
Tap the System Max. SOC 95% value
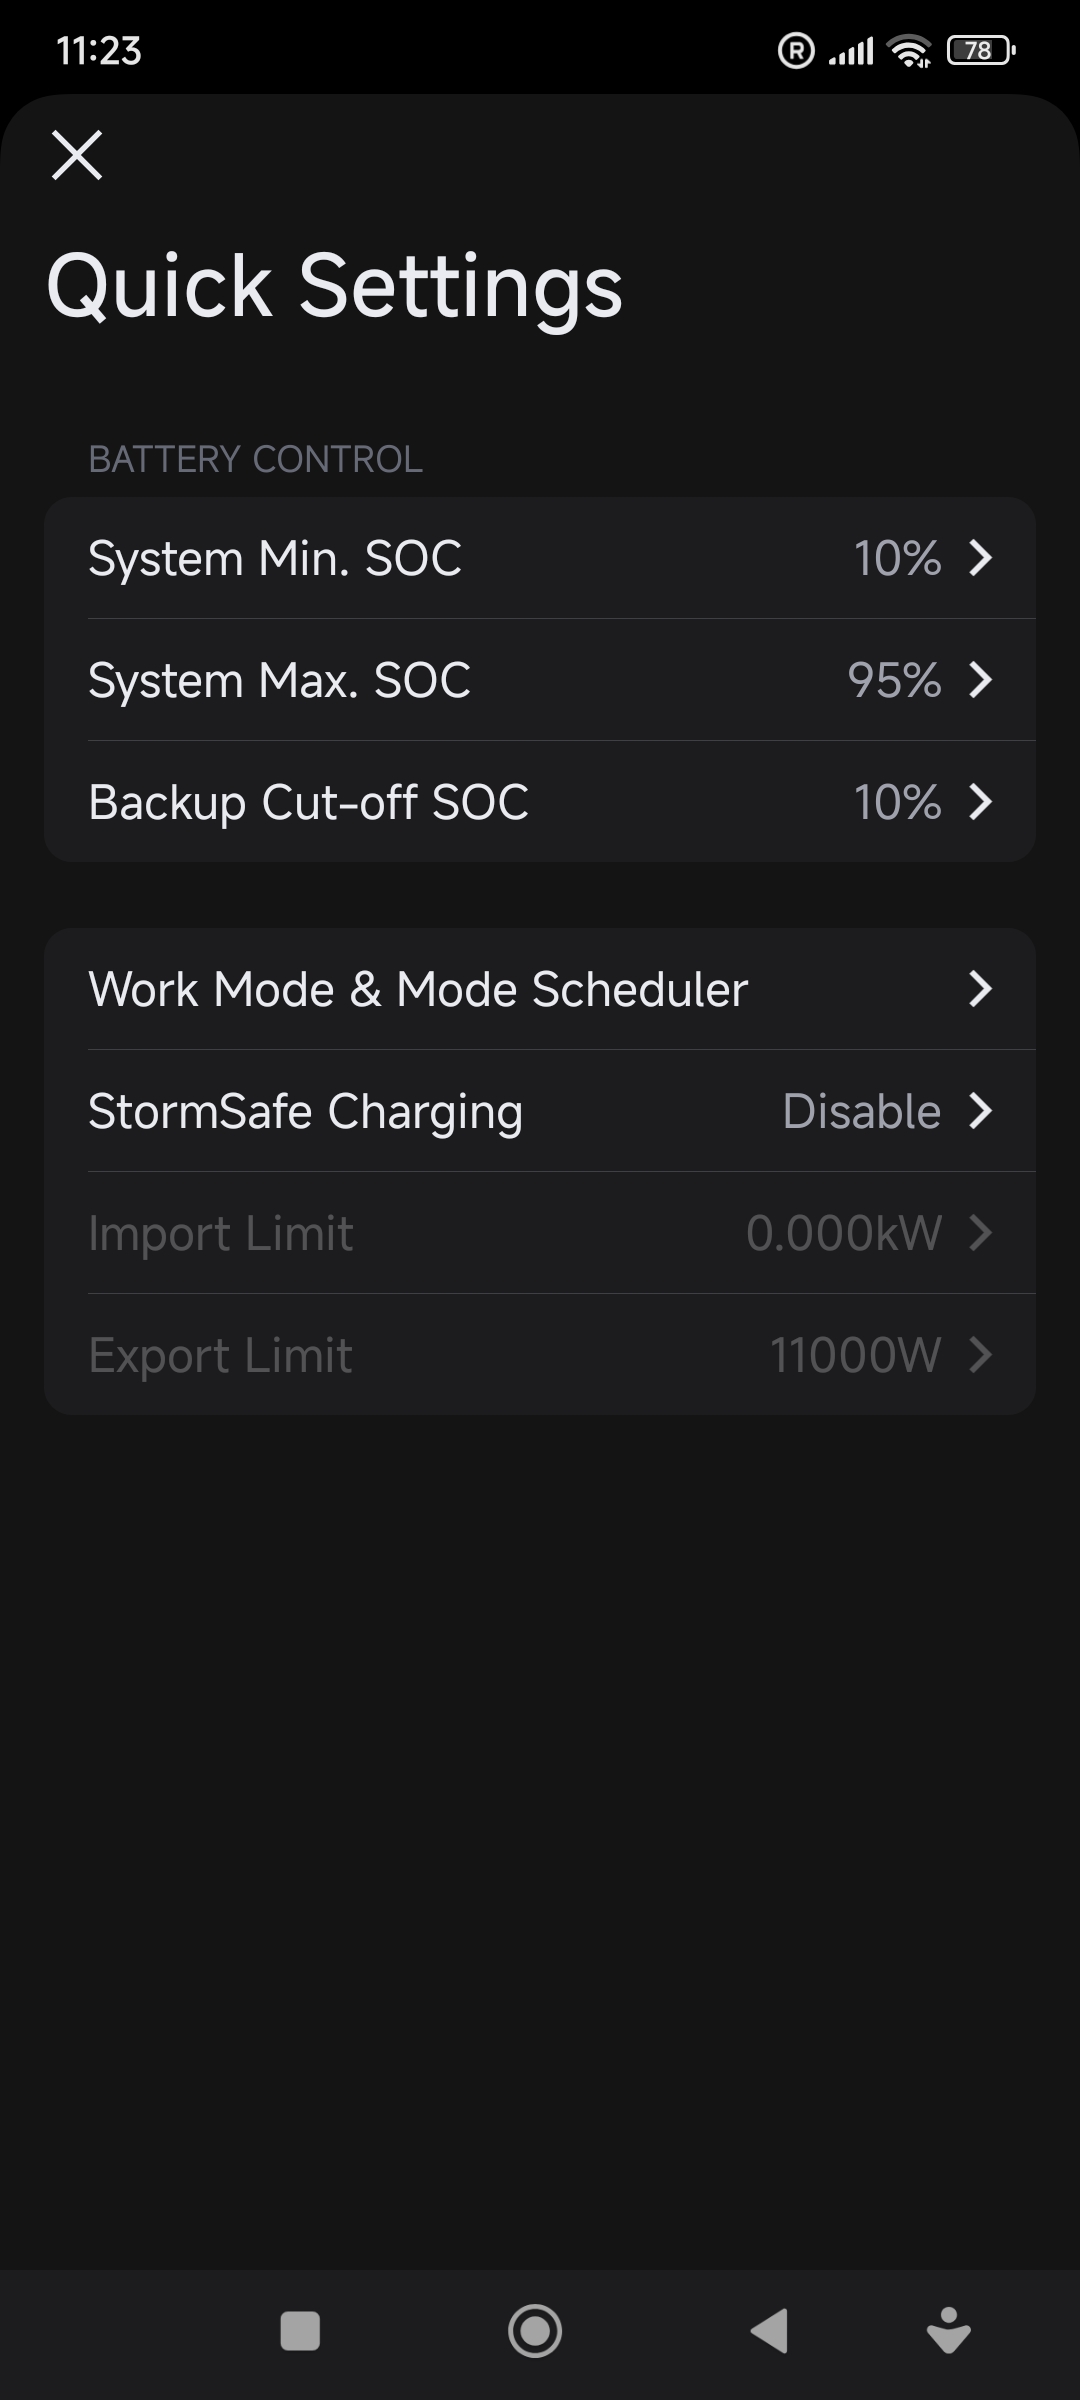[894, 680]
